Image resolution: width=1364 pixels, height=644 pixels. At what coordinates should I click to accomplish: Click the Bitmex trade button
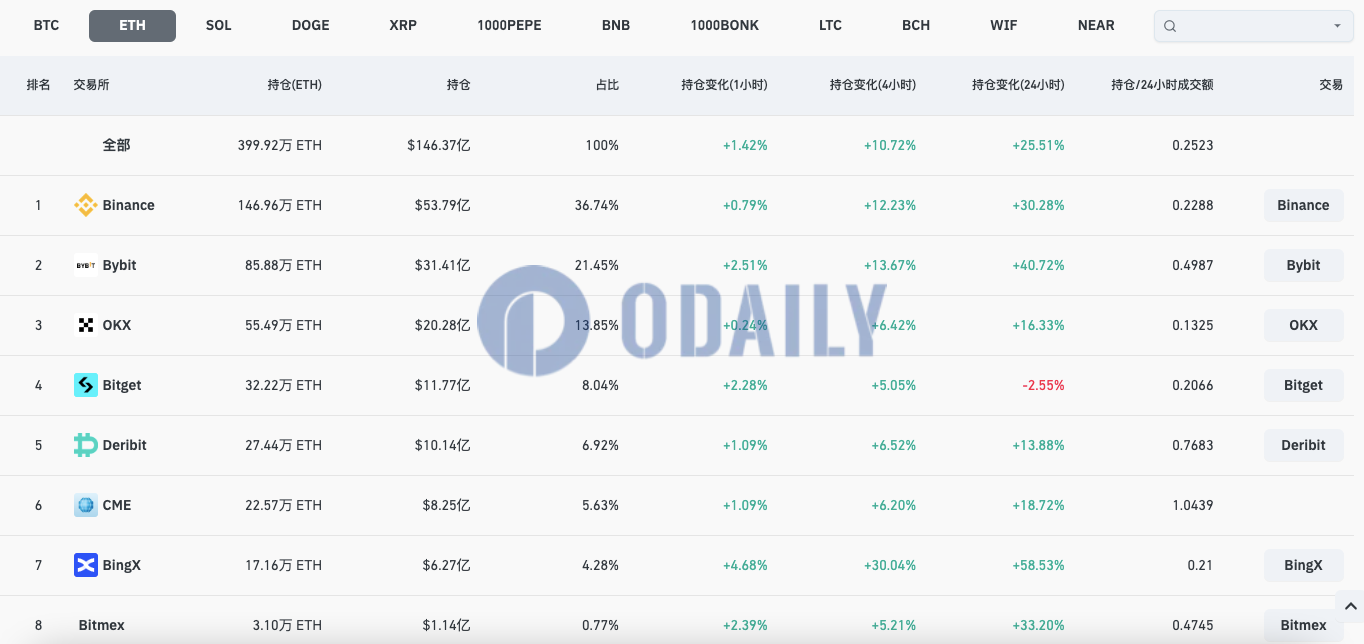click(1303, 625)
